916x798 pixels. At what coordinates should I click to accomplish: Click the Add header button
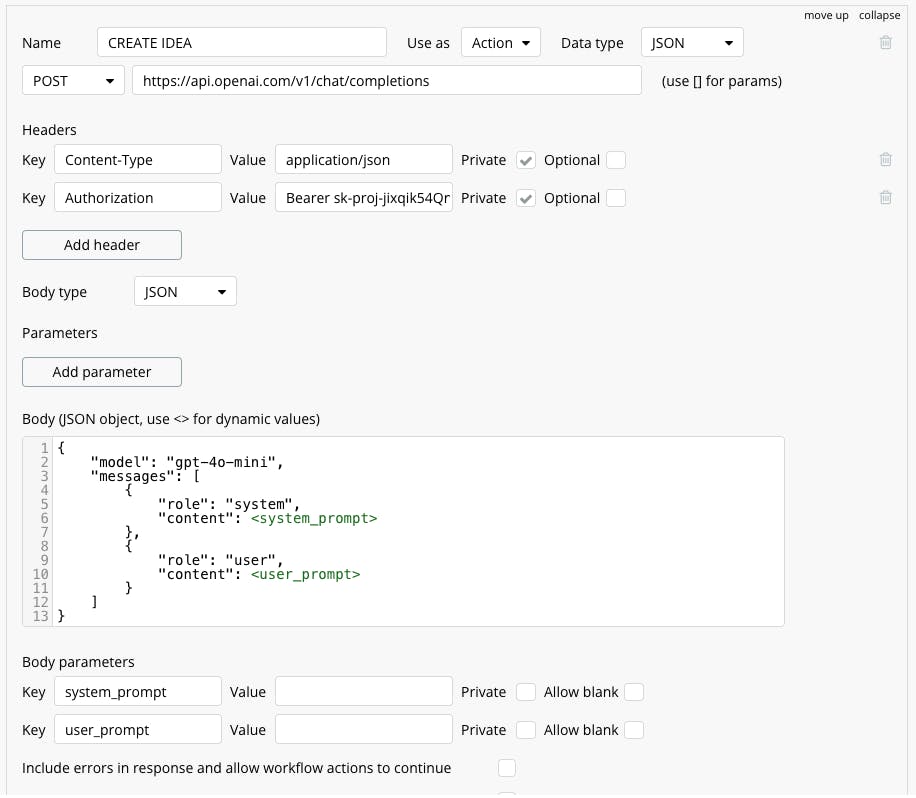coord(102,245)
